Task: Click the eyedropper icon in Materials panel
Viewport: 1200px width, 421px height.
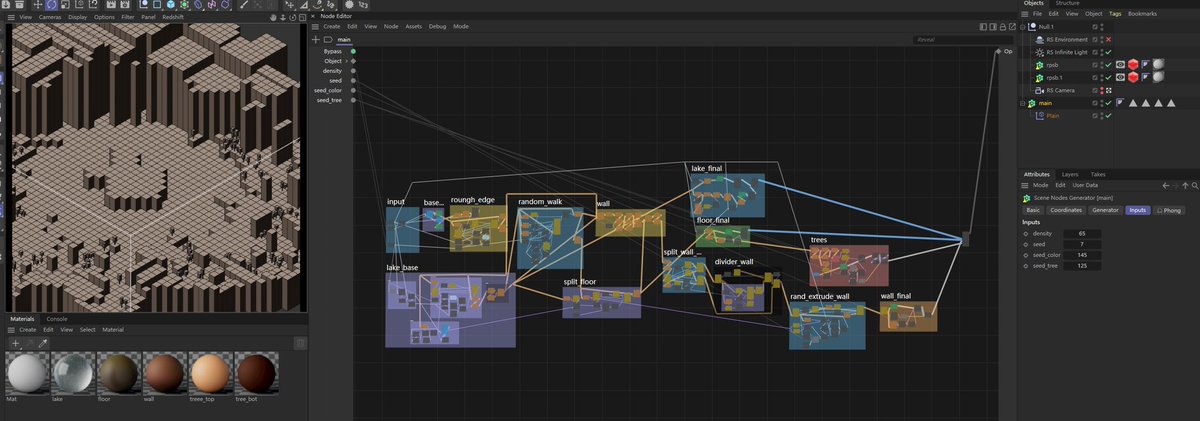Action: [x=43, y=343]
